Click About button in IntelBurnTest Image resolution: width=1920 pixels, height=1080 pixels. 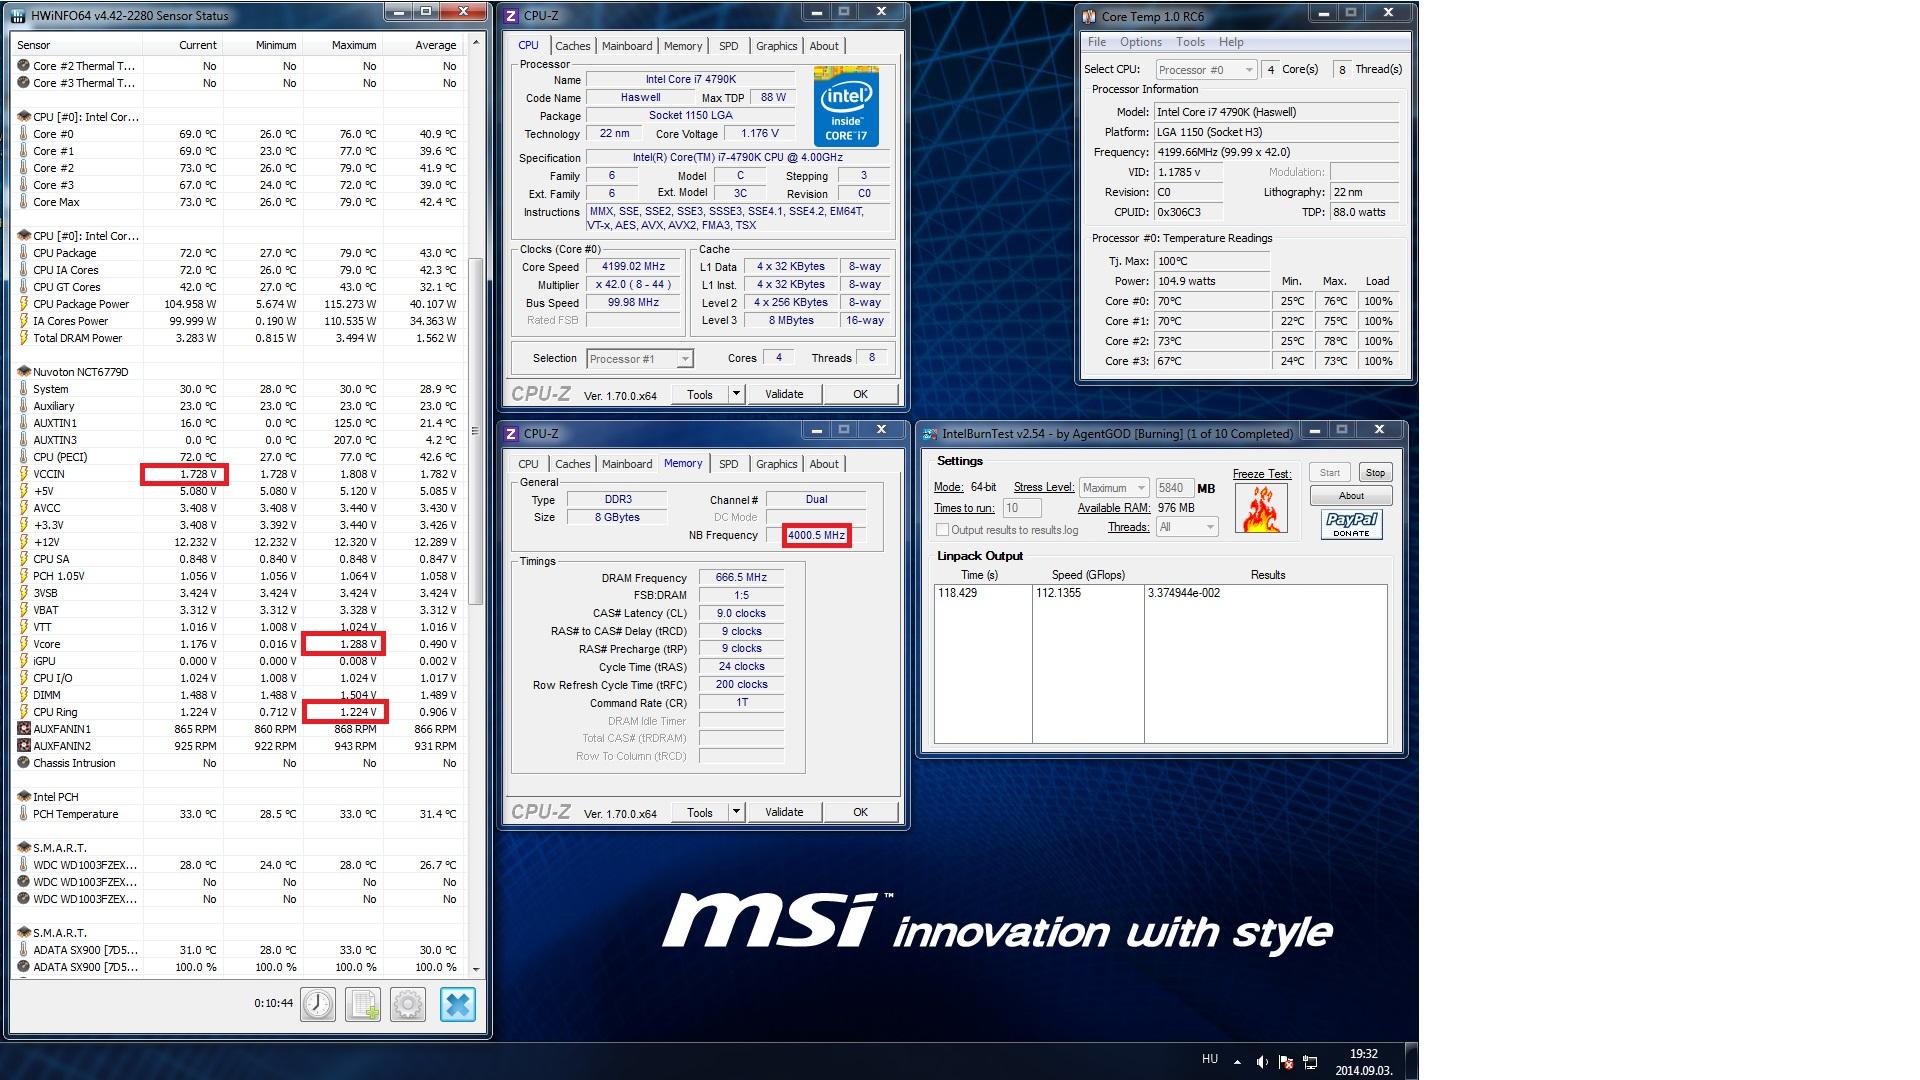coord(1351,496)
